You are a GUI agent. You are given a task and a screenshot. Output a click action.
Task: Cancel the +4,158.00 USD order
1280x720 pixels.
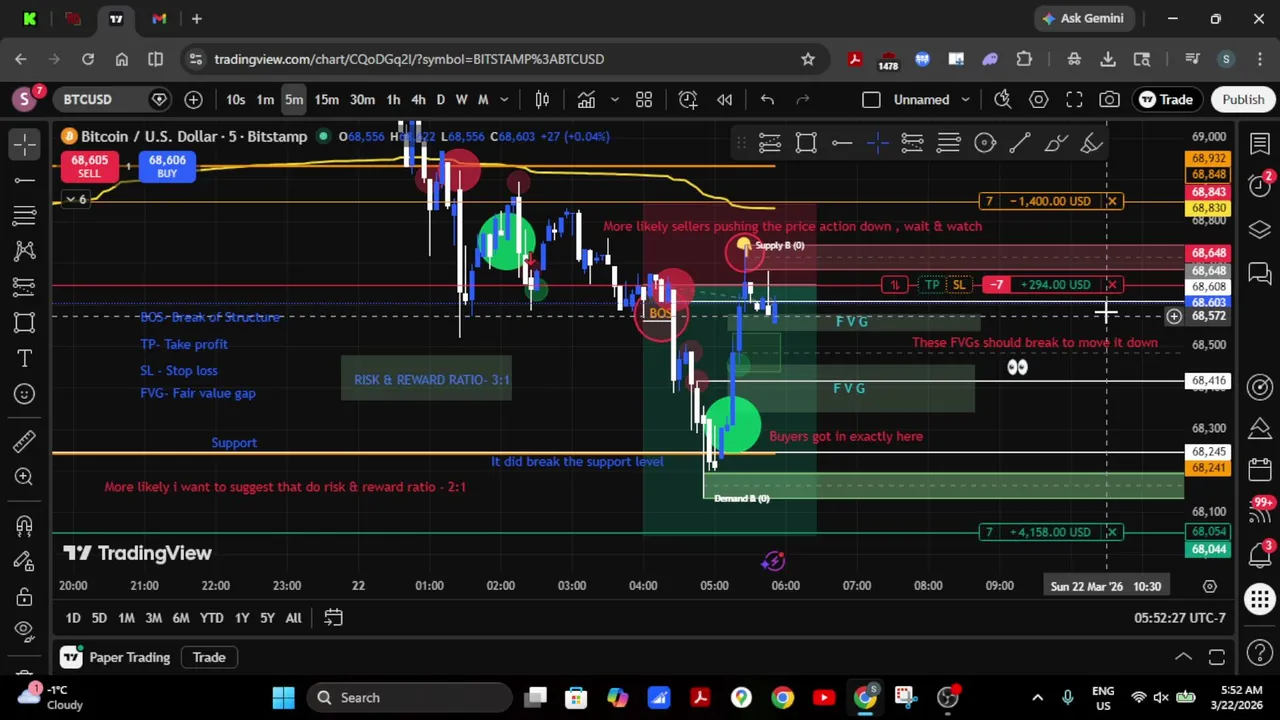[1111, 532]
